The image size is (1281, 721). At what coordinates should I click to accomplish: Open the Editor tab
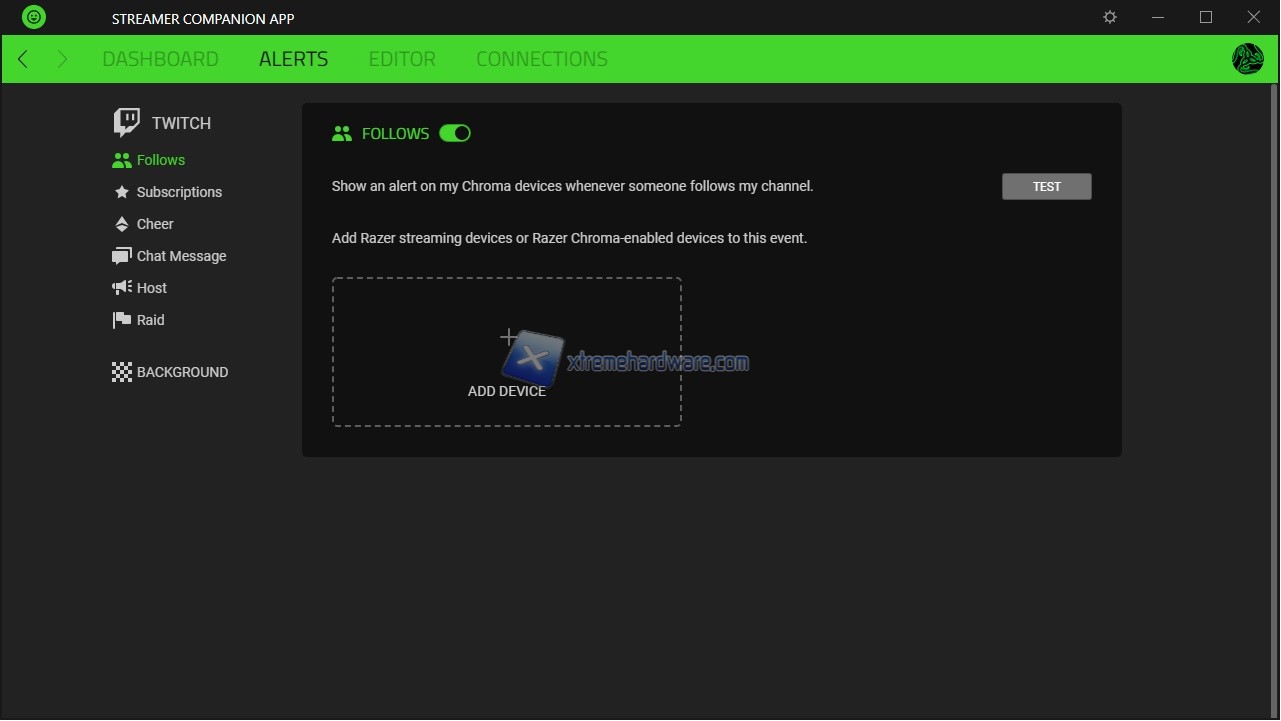coord(402,59)
